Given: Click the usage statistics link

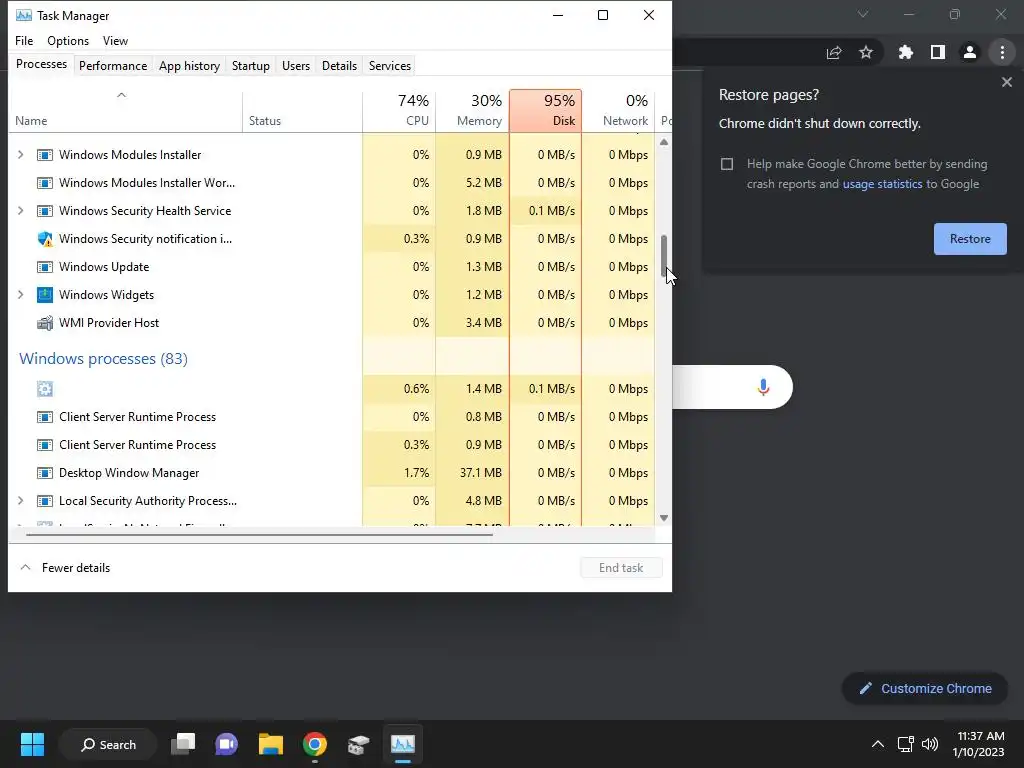Looking at the screenshot, I should (882, 184).
